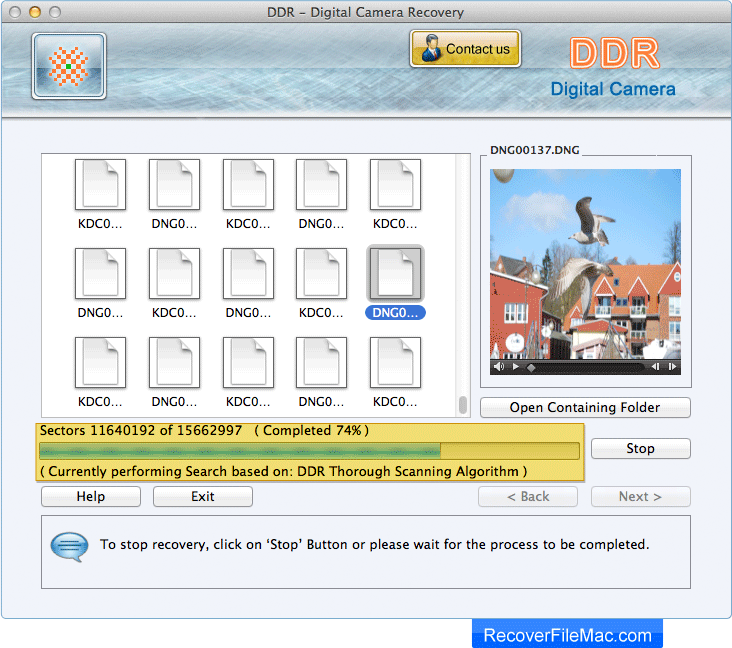Viewport: 732px width, 648px height.
Task: Click the "Sectors 11640192 of 15662997" status text
Action: (141, 430)
